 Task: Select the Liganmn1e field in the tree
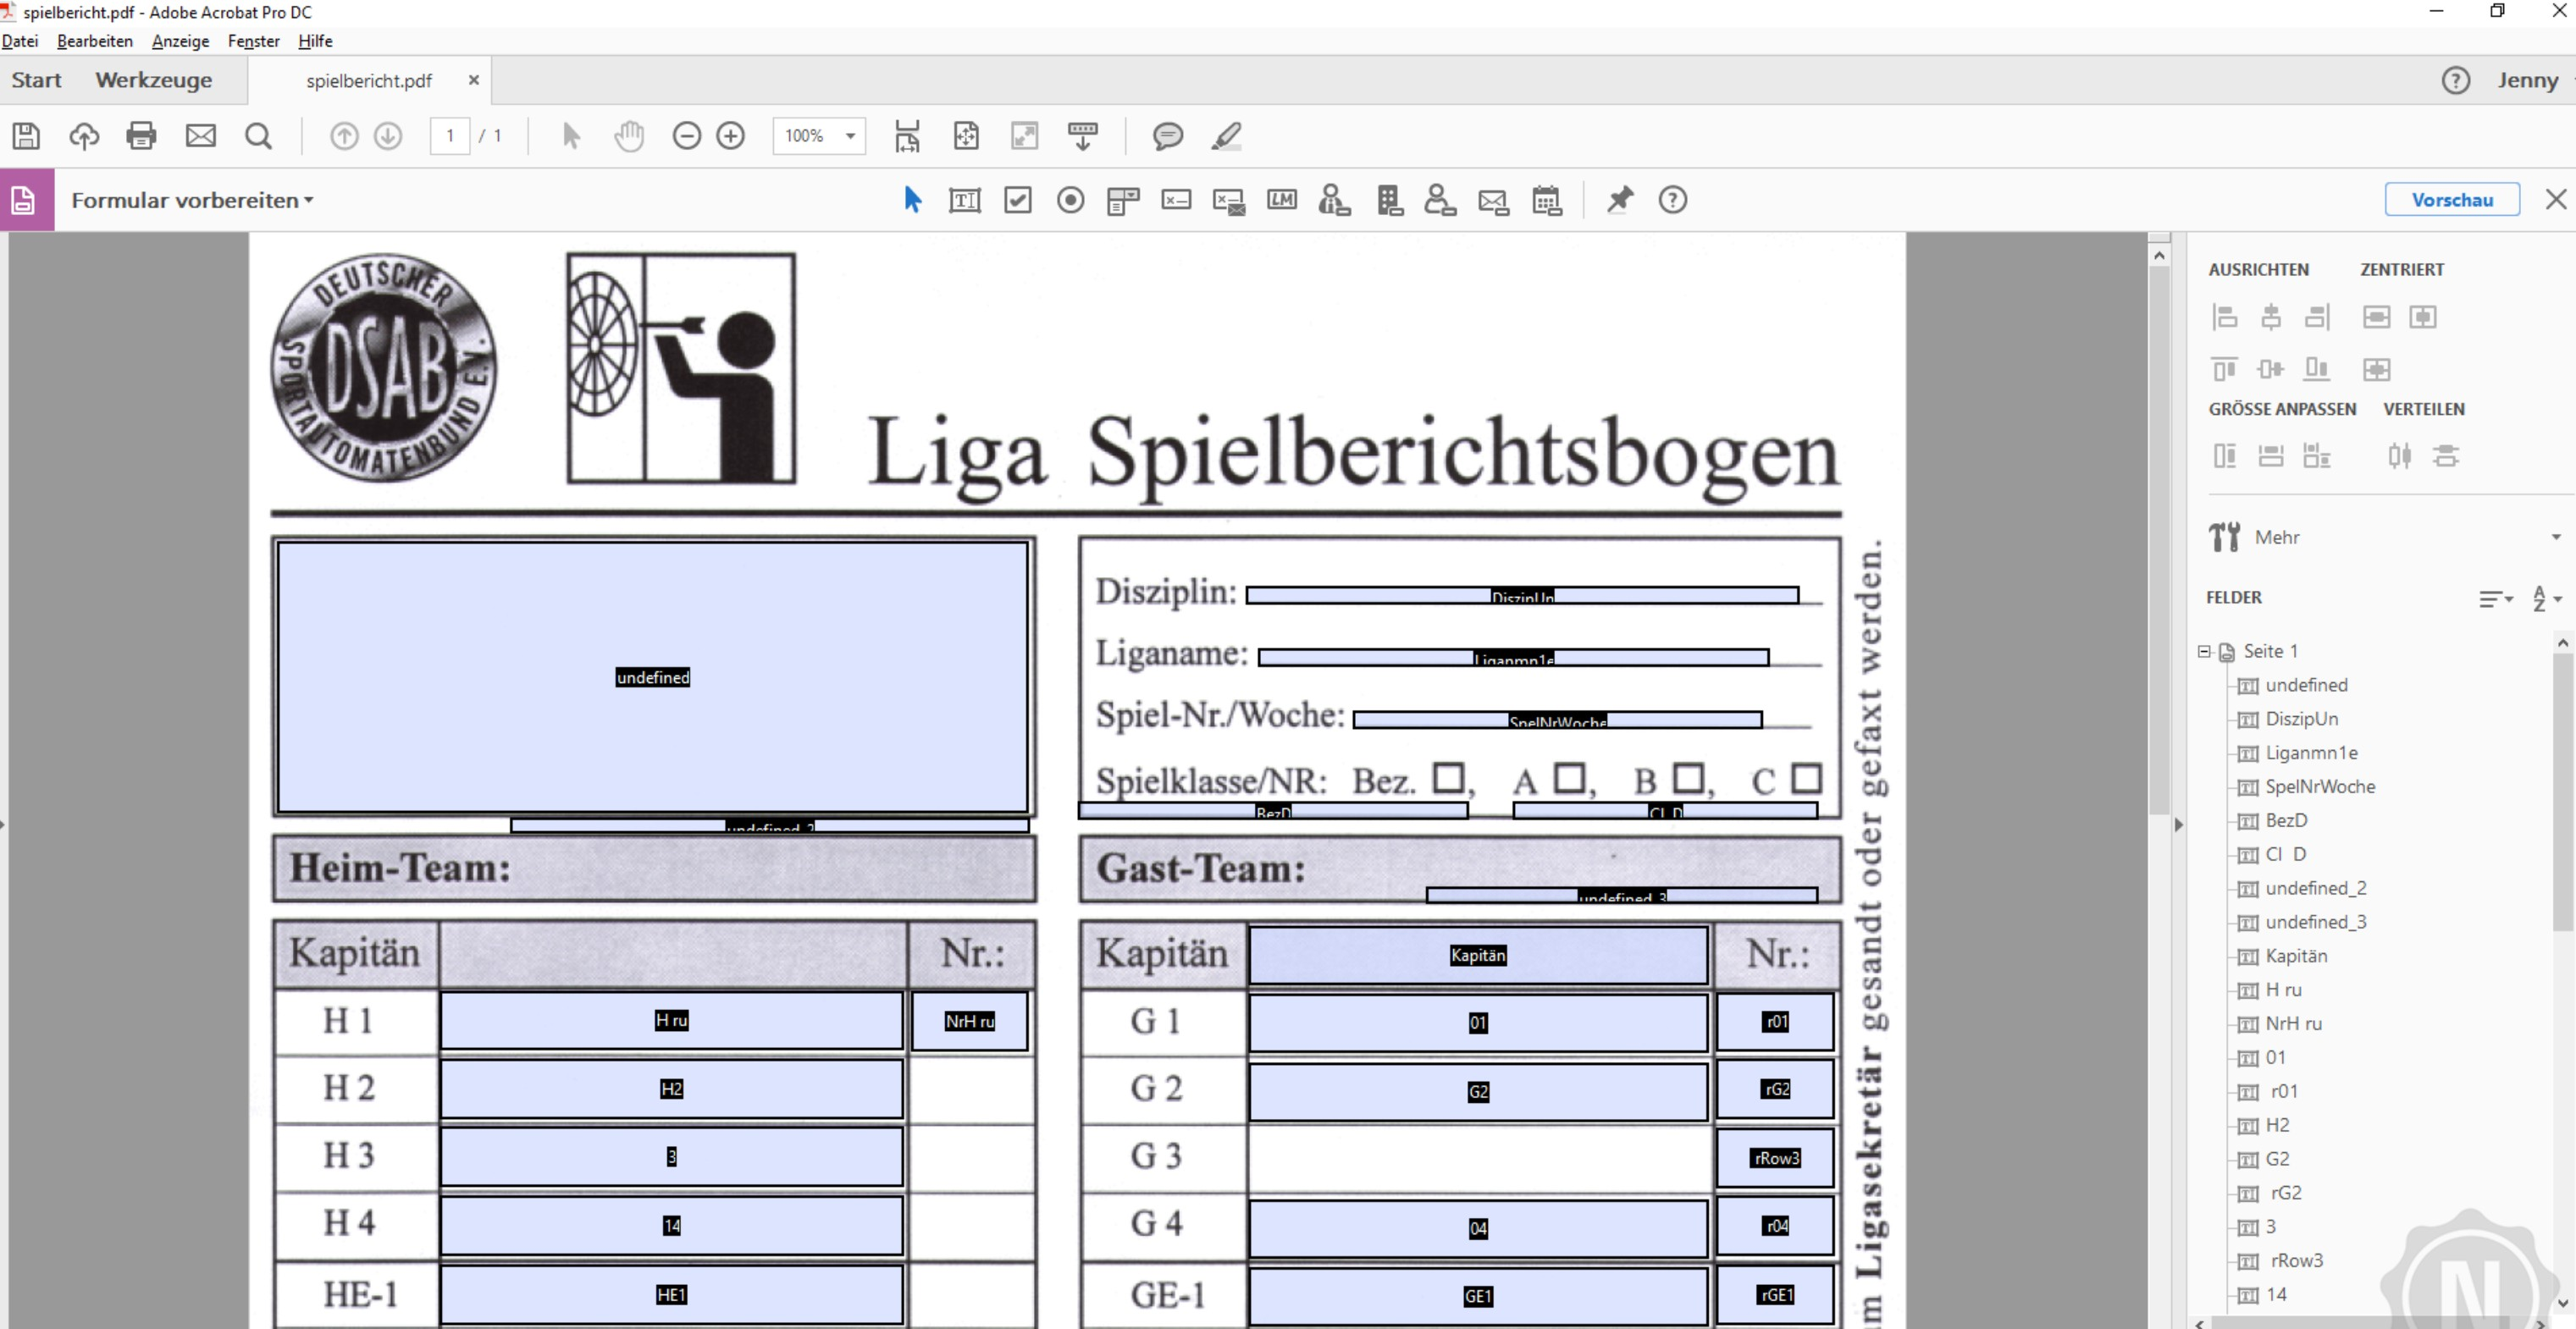pos(2311,753)
